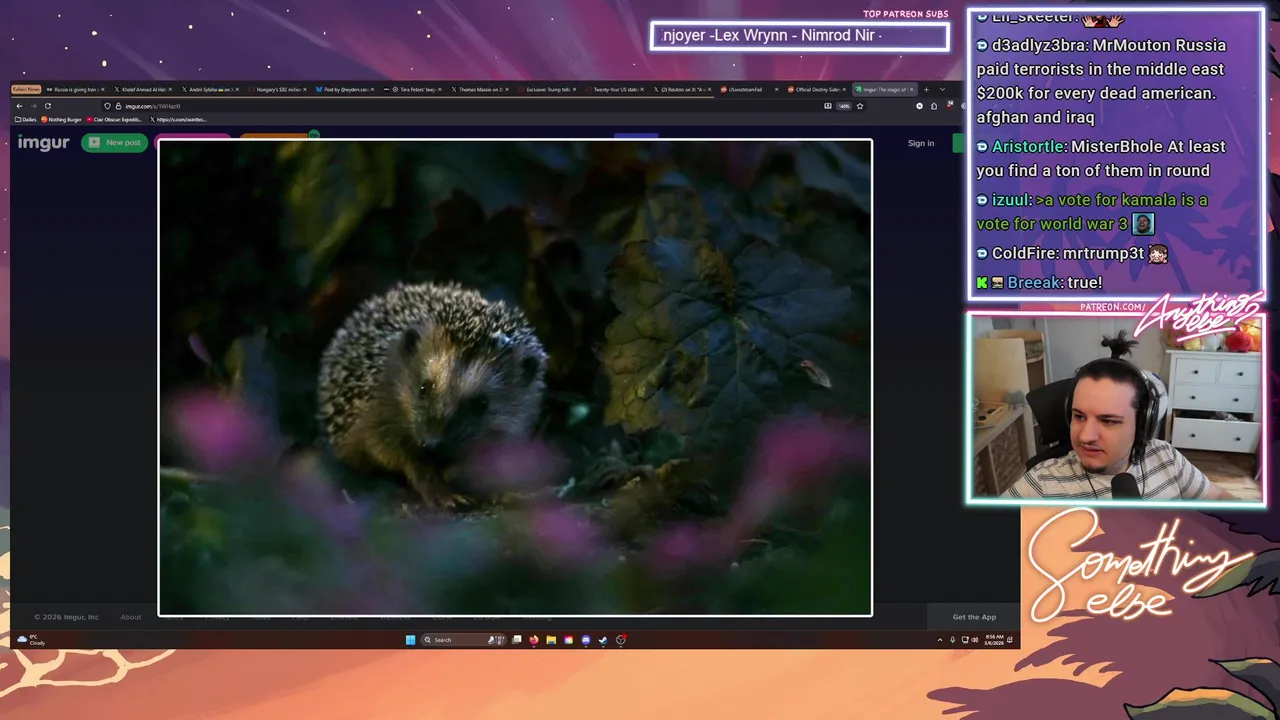This screenshot has width=1280, height=720.
Task: Expand the list-all-tabs chevron
Action: pos(942,89)
